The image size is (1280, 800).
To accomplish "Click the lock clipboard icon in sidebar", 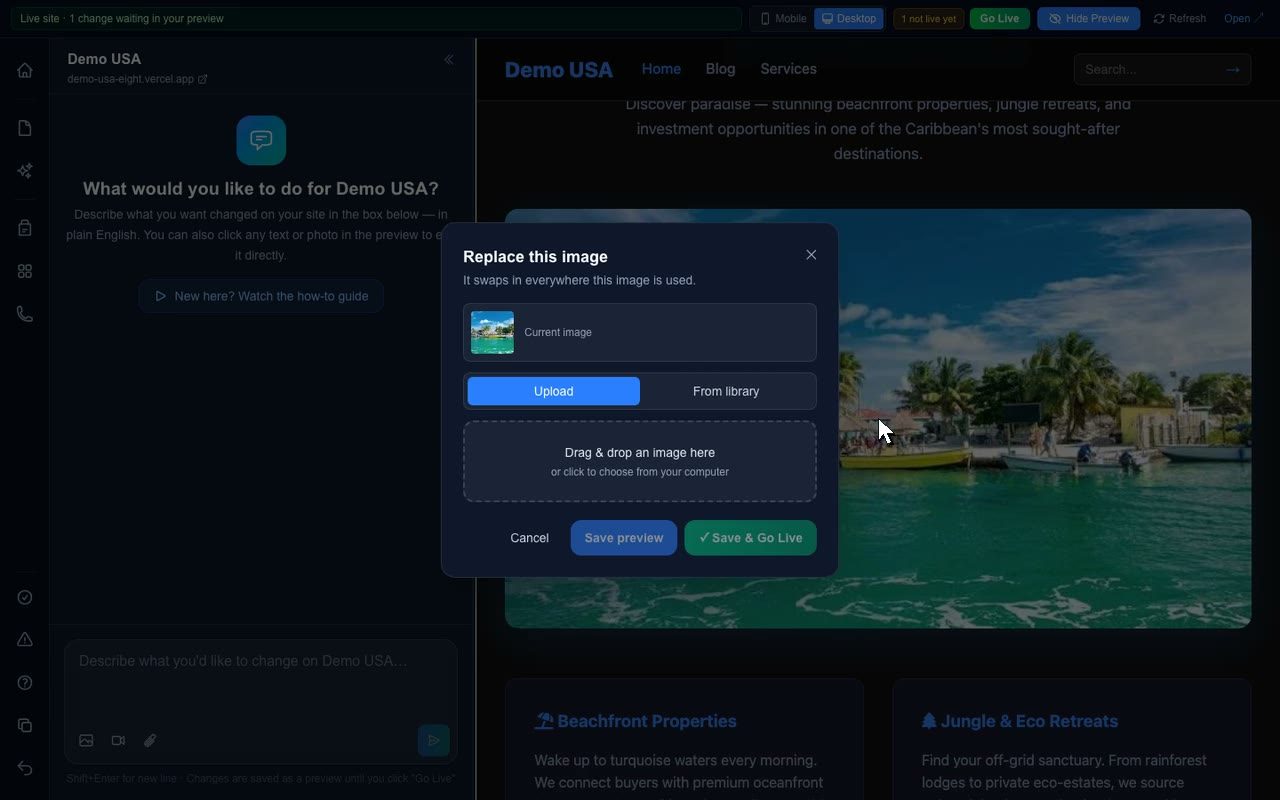I will click(25, 228).
